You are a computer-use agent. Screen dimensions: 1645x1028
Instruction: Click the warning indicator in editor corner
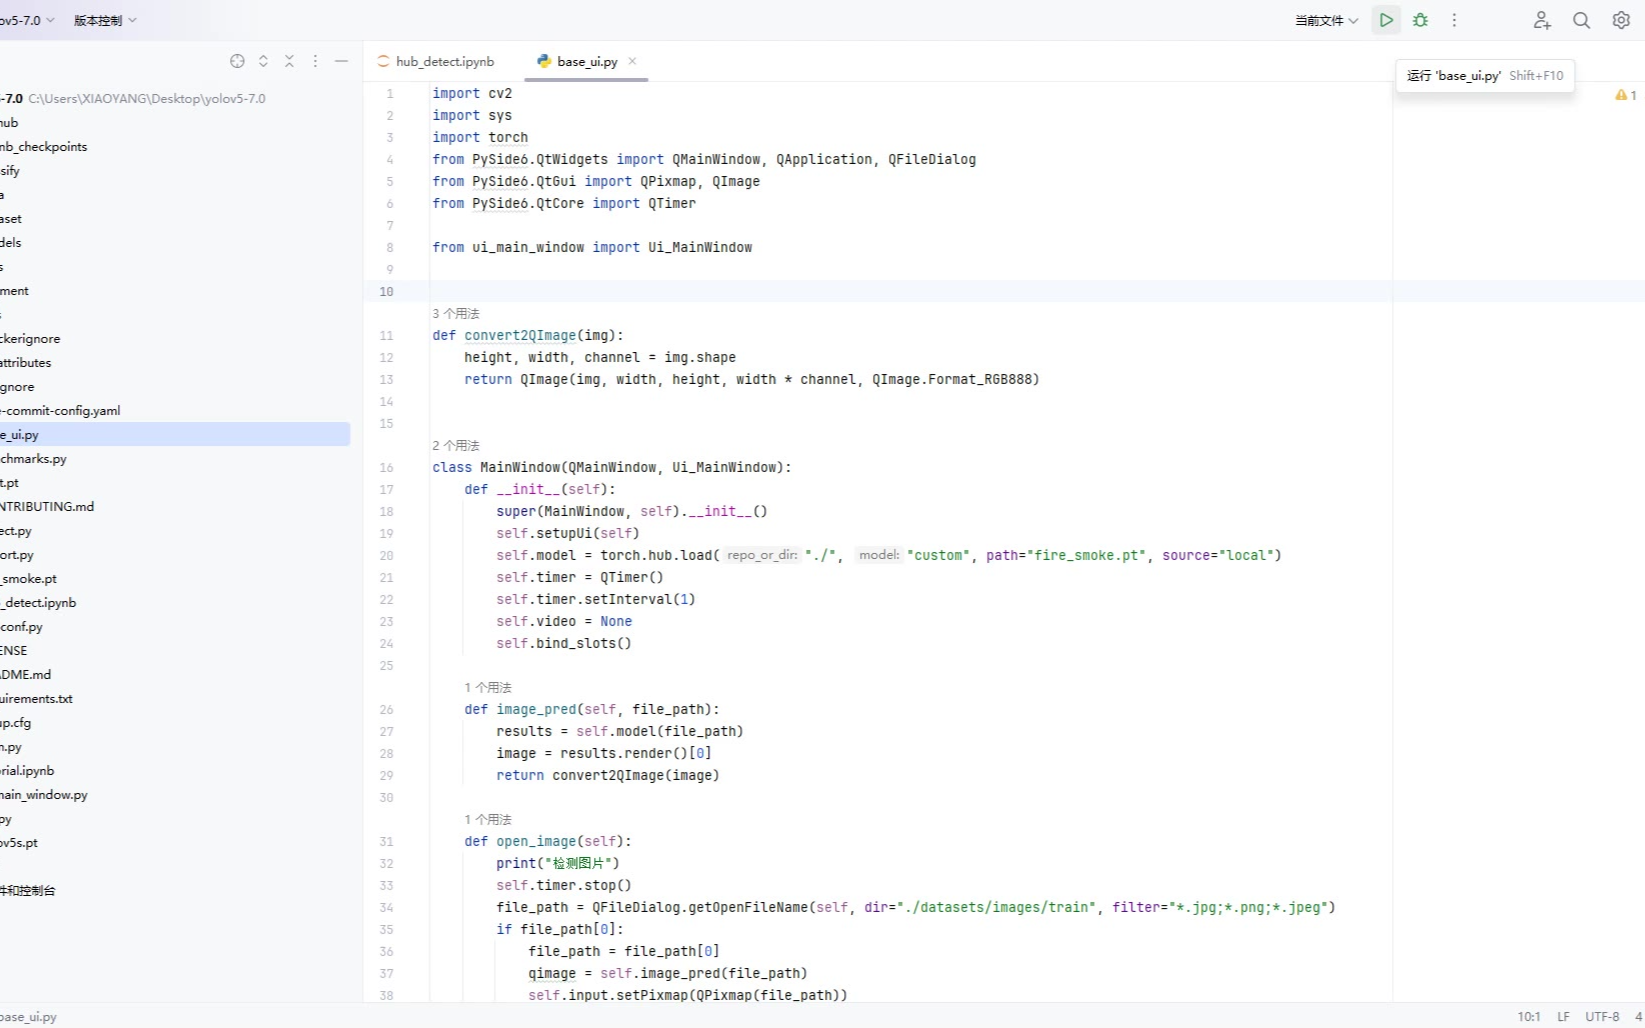coord(1625,95)
